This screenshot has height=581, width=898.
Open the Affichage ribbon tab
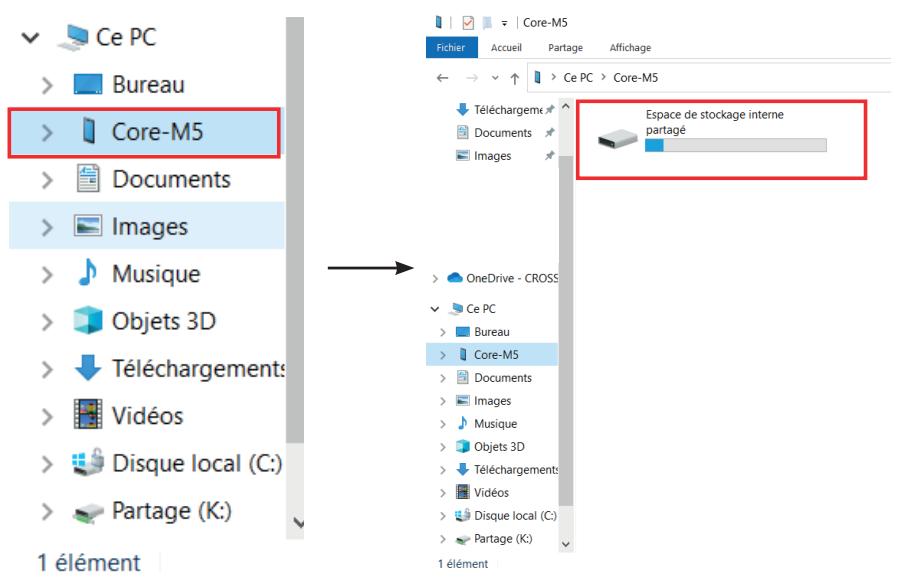click(x=630, y=48)
